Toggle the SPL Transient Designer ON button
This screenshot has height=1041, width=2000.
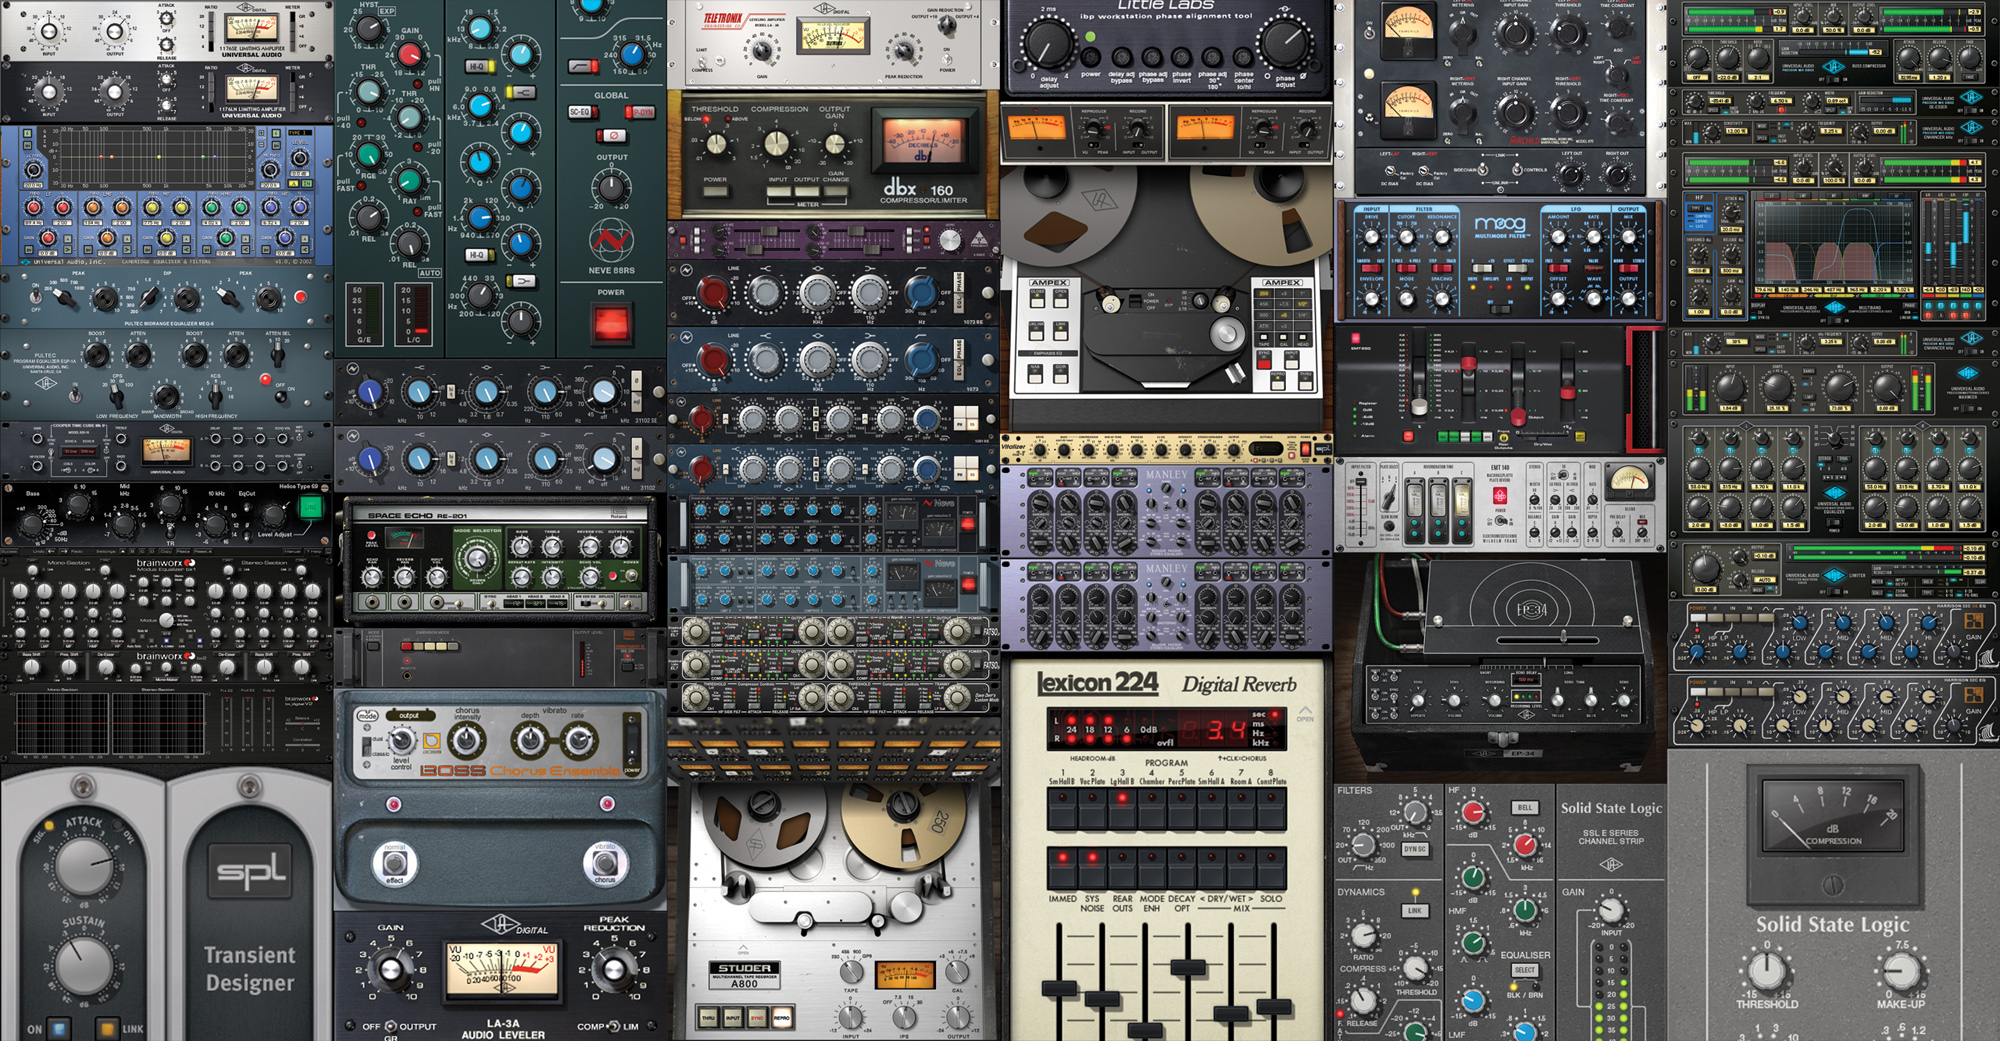59,1028
